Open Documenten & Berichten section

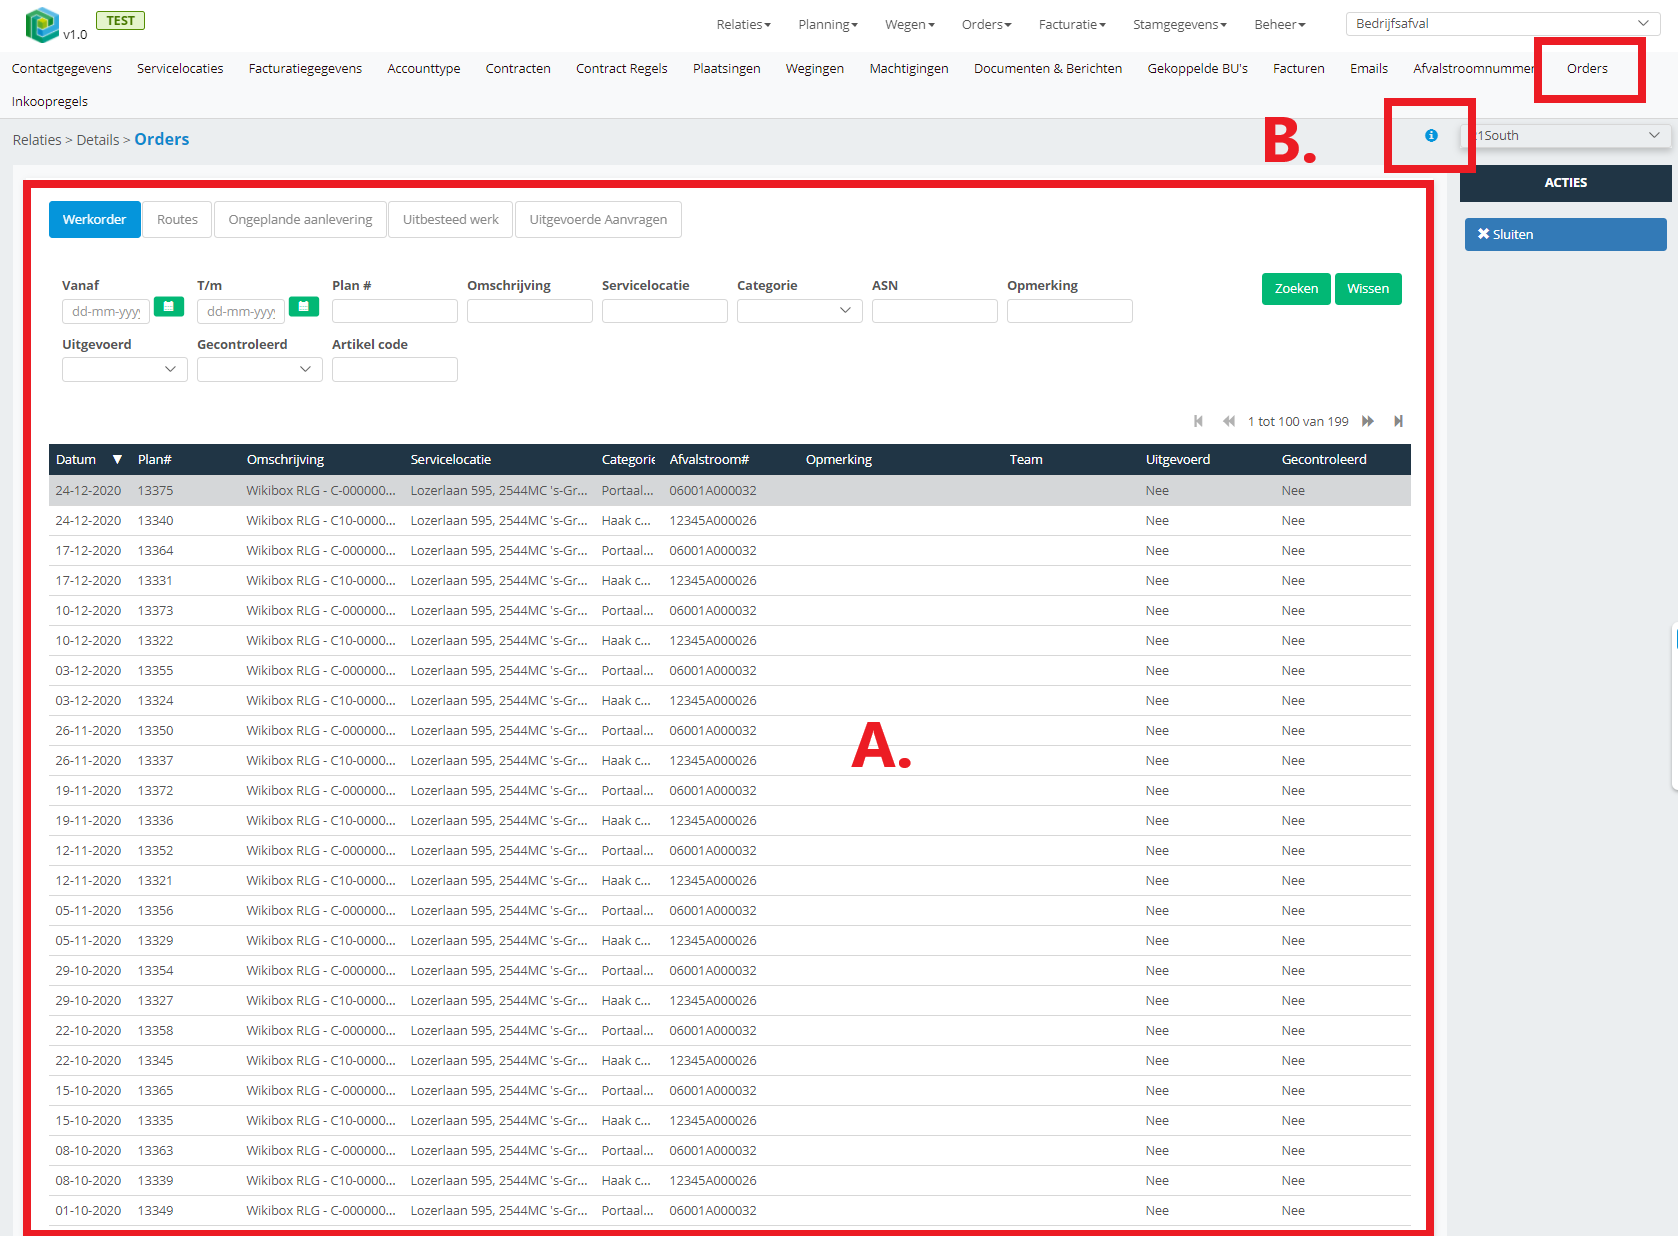point(1048,68)
